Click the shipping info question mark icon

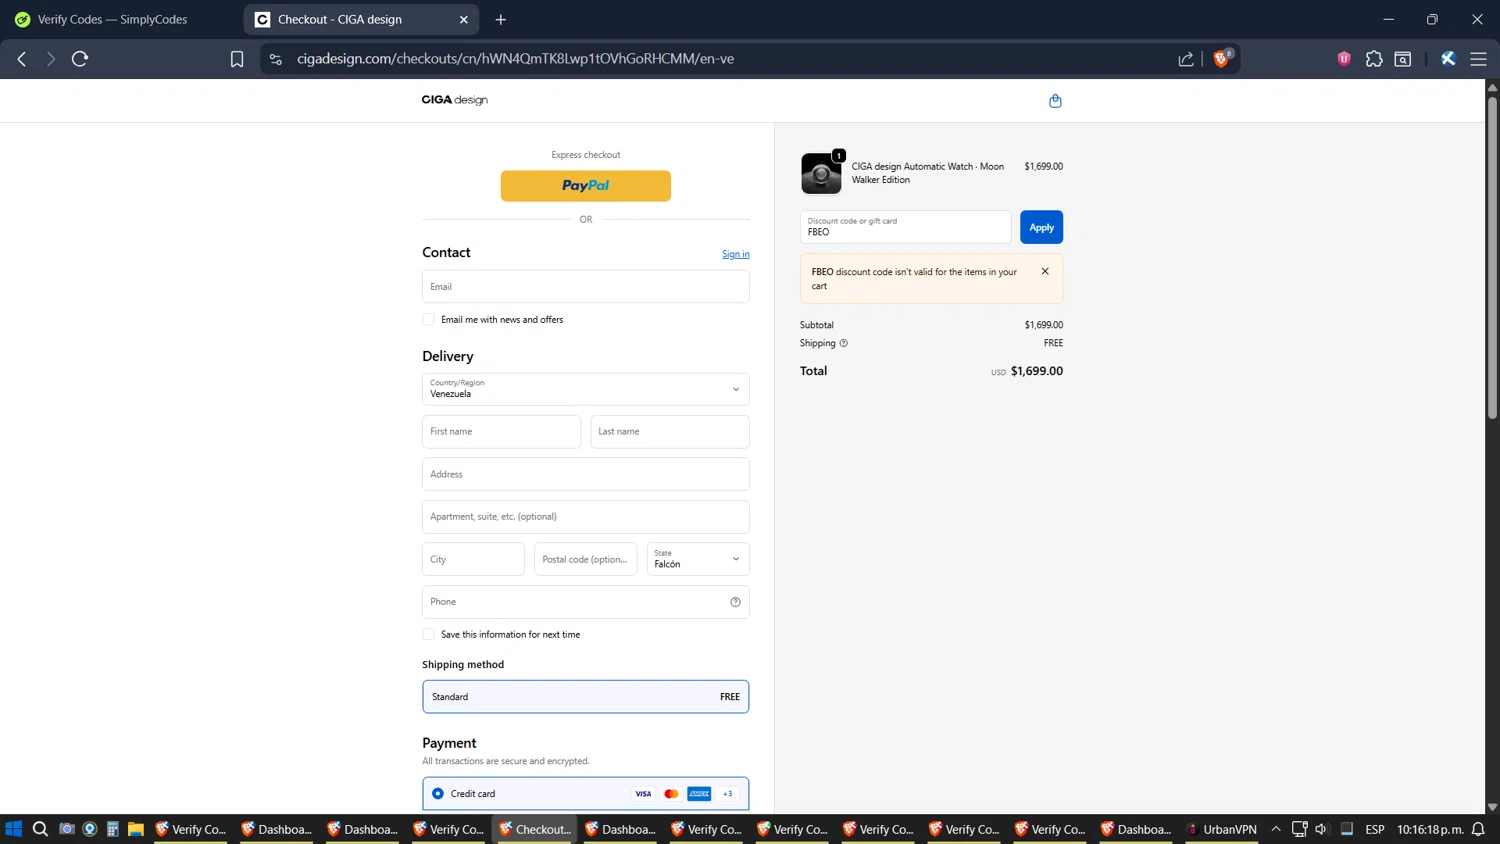coord(844,343)
